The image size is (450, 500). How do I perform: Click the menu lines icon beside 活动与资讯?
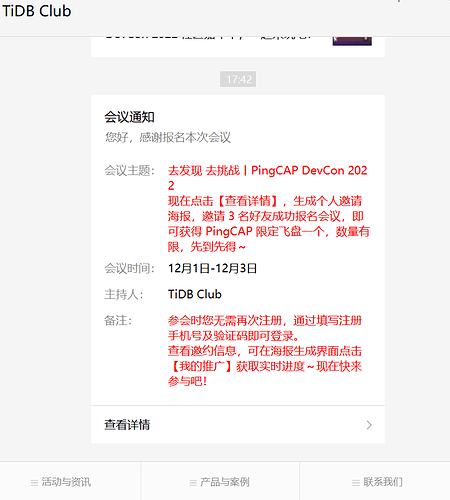(34, 482)
